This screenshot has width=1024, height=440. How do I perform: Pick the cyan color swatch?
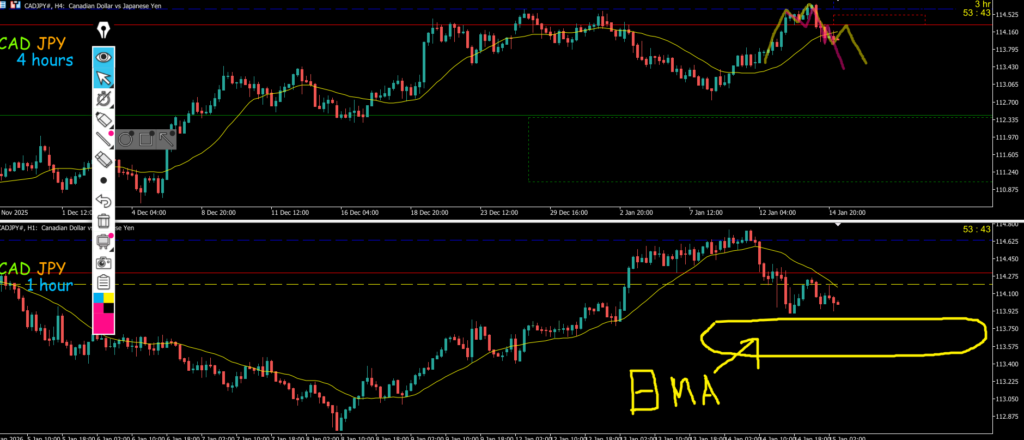(98, 298)
